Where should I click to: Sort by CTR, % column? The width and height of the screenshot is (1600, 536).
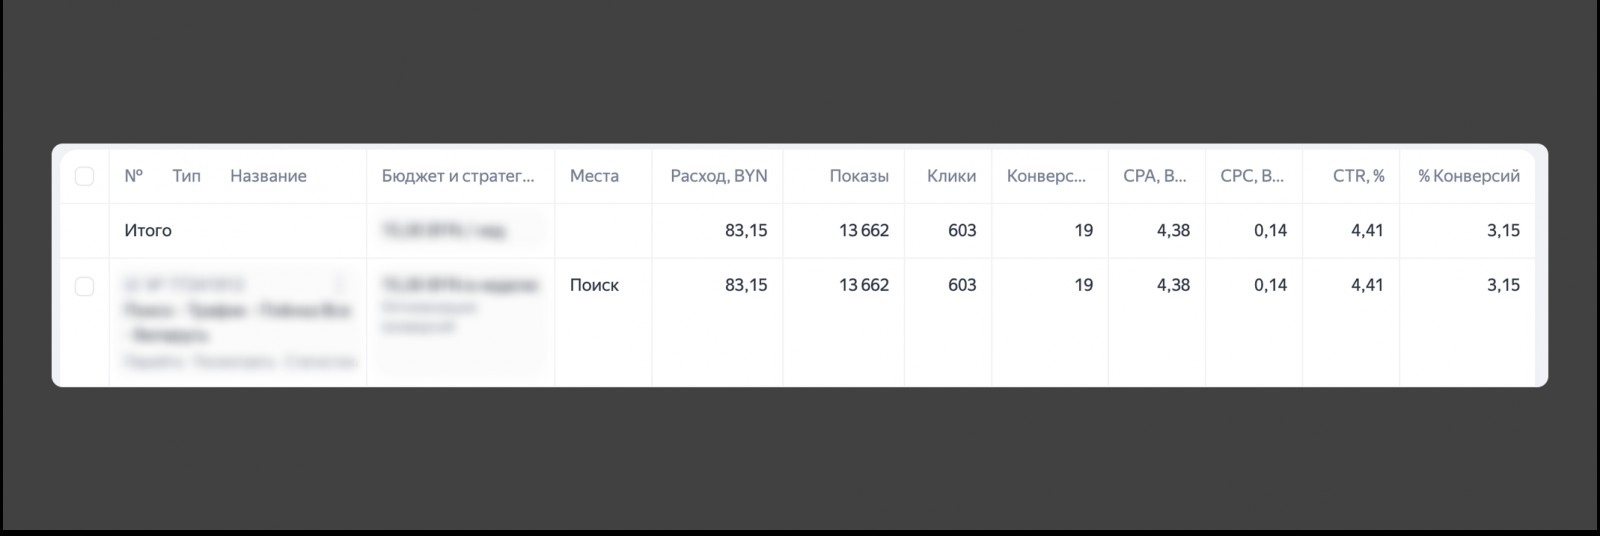pyautogui.click(x=1358, y=176)
